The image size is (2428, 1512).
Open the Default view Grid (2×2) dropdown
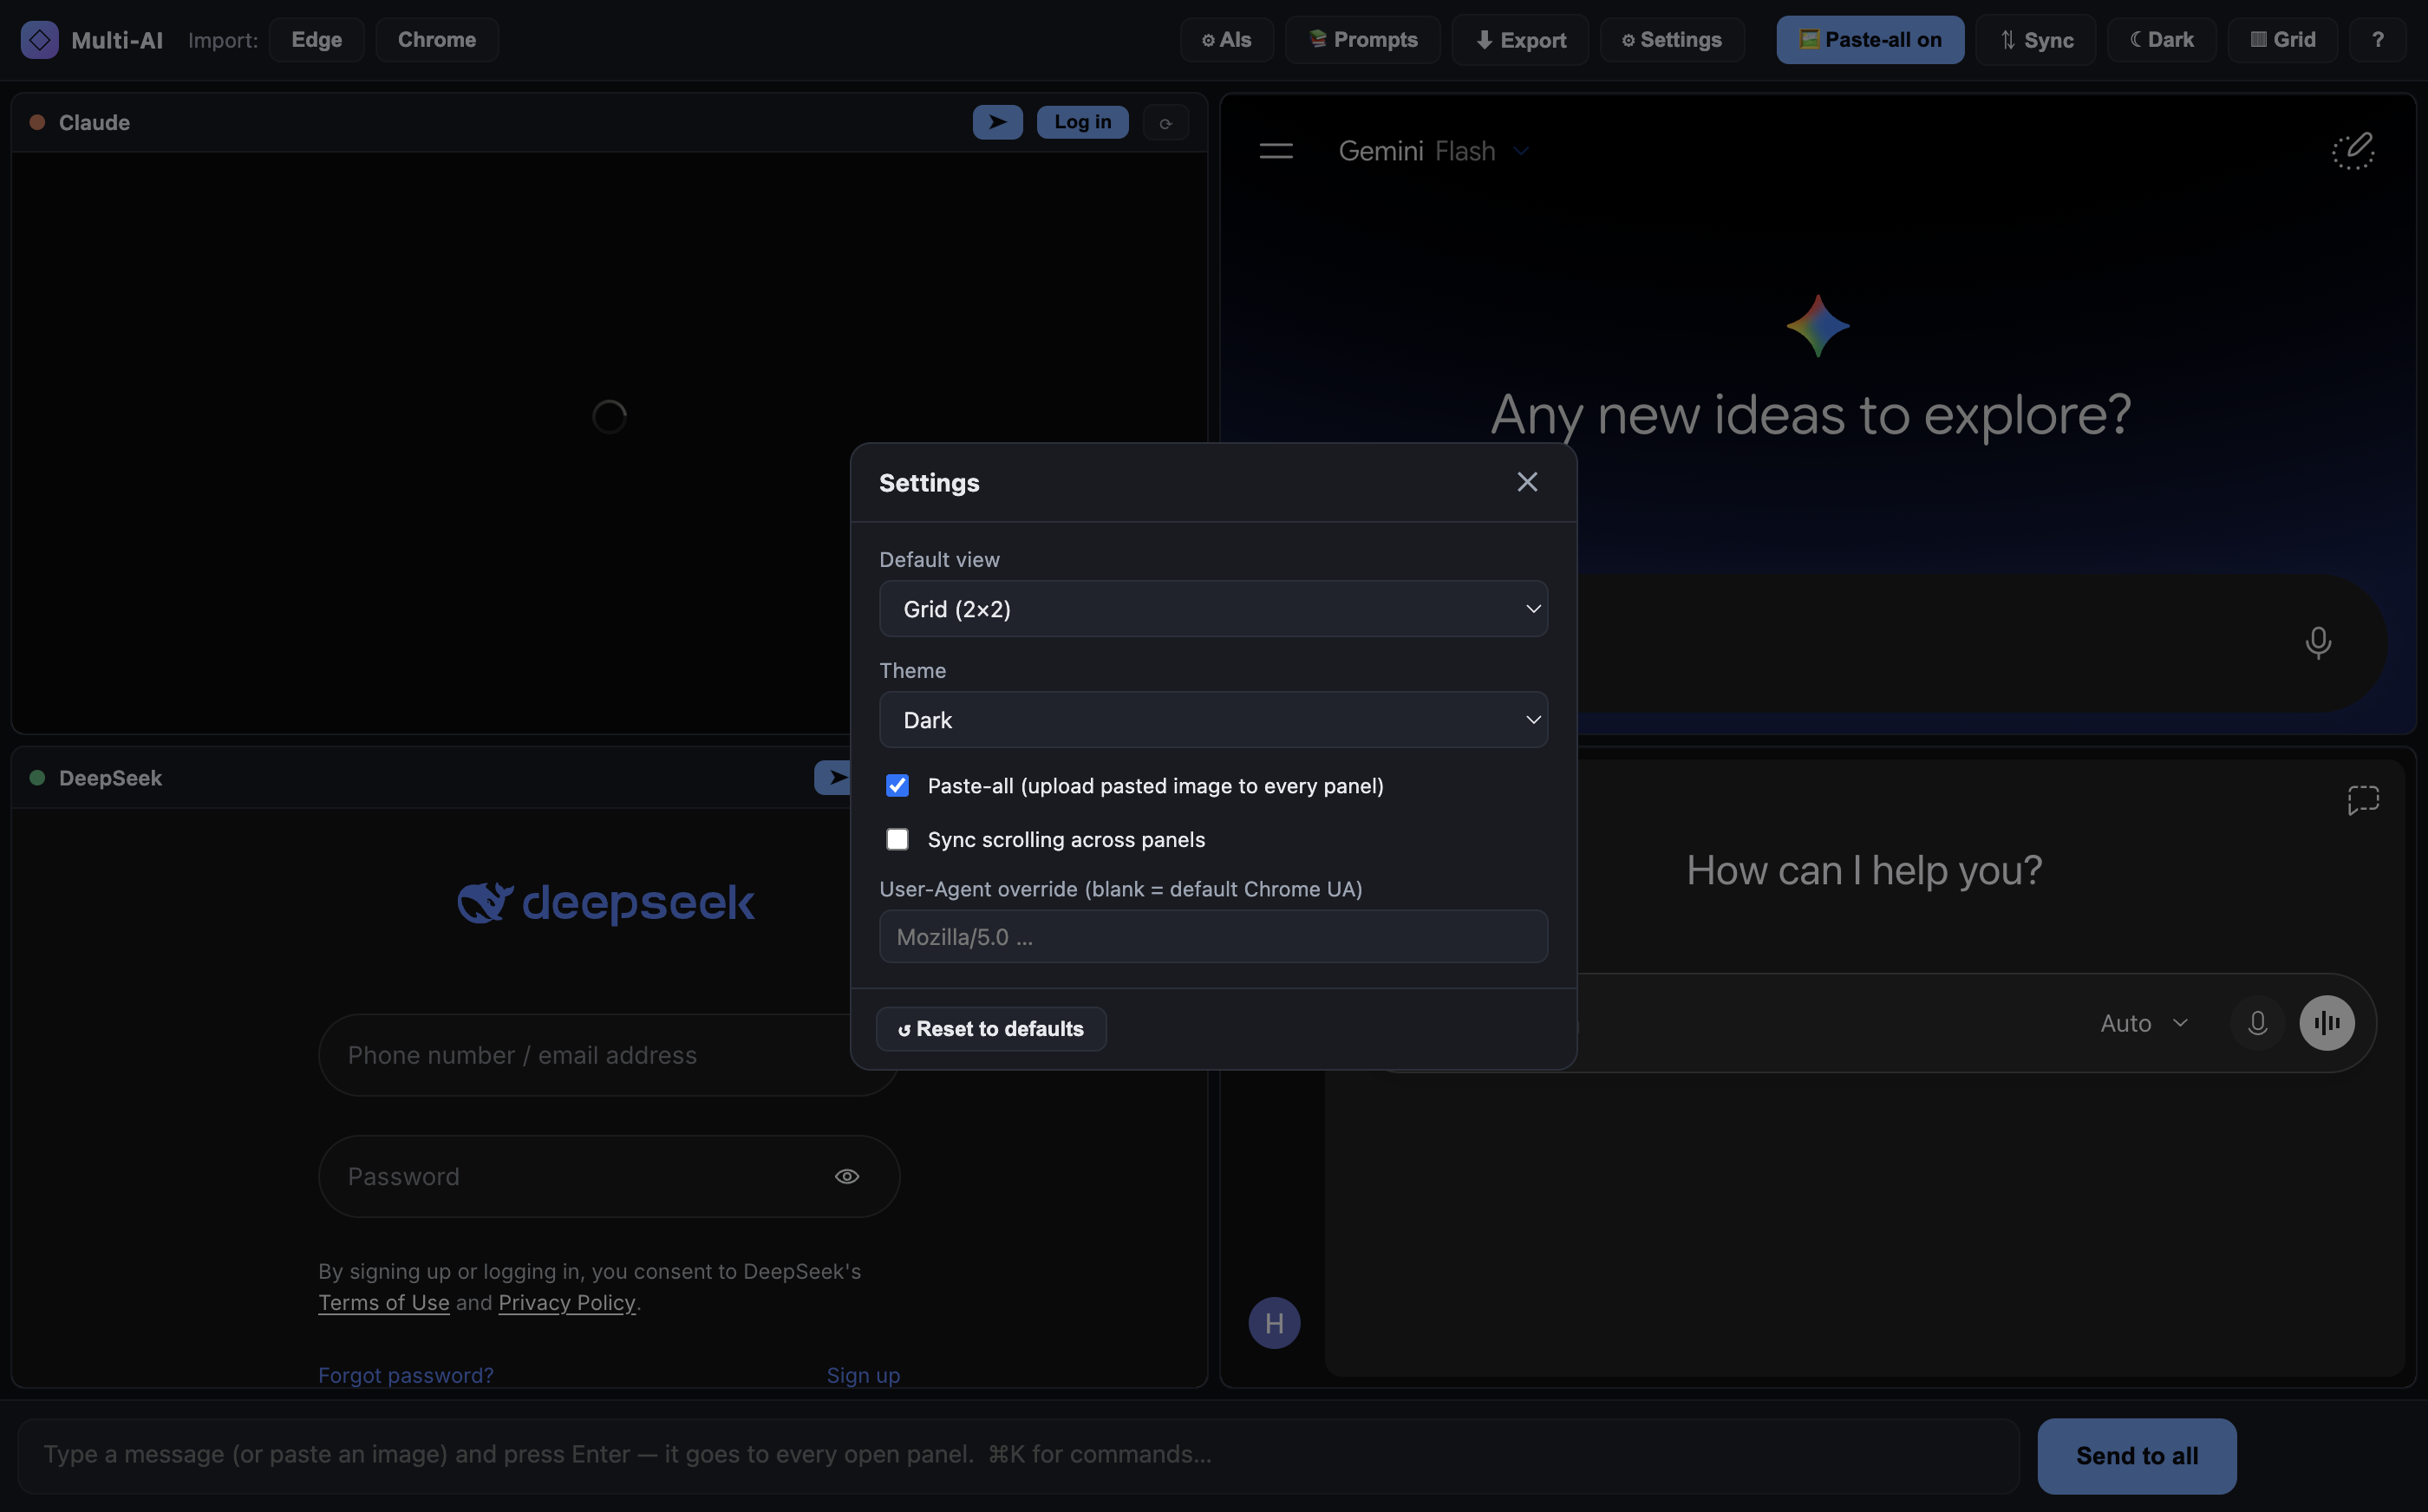[x=1213, y=609]
